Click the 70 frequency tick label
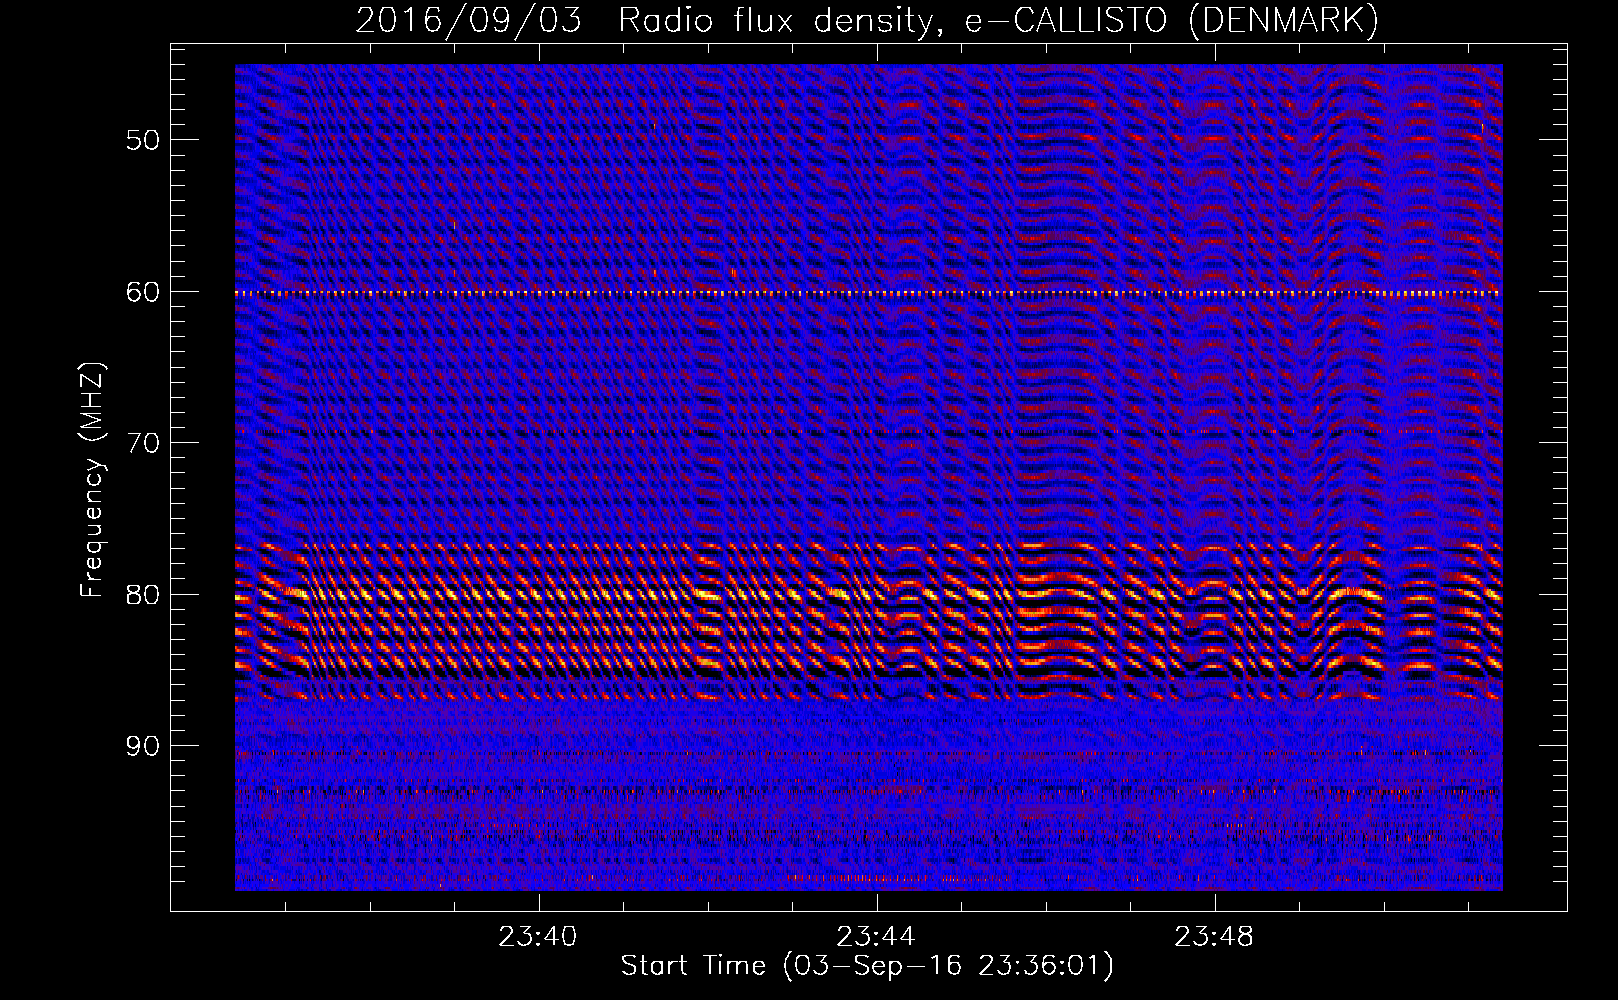 tap(143, 443)
